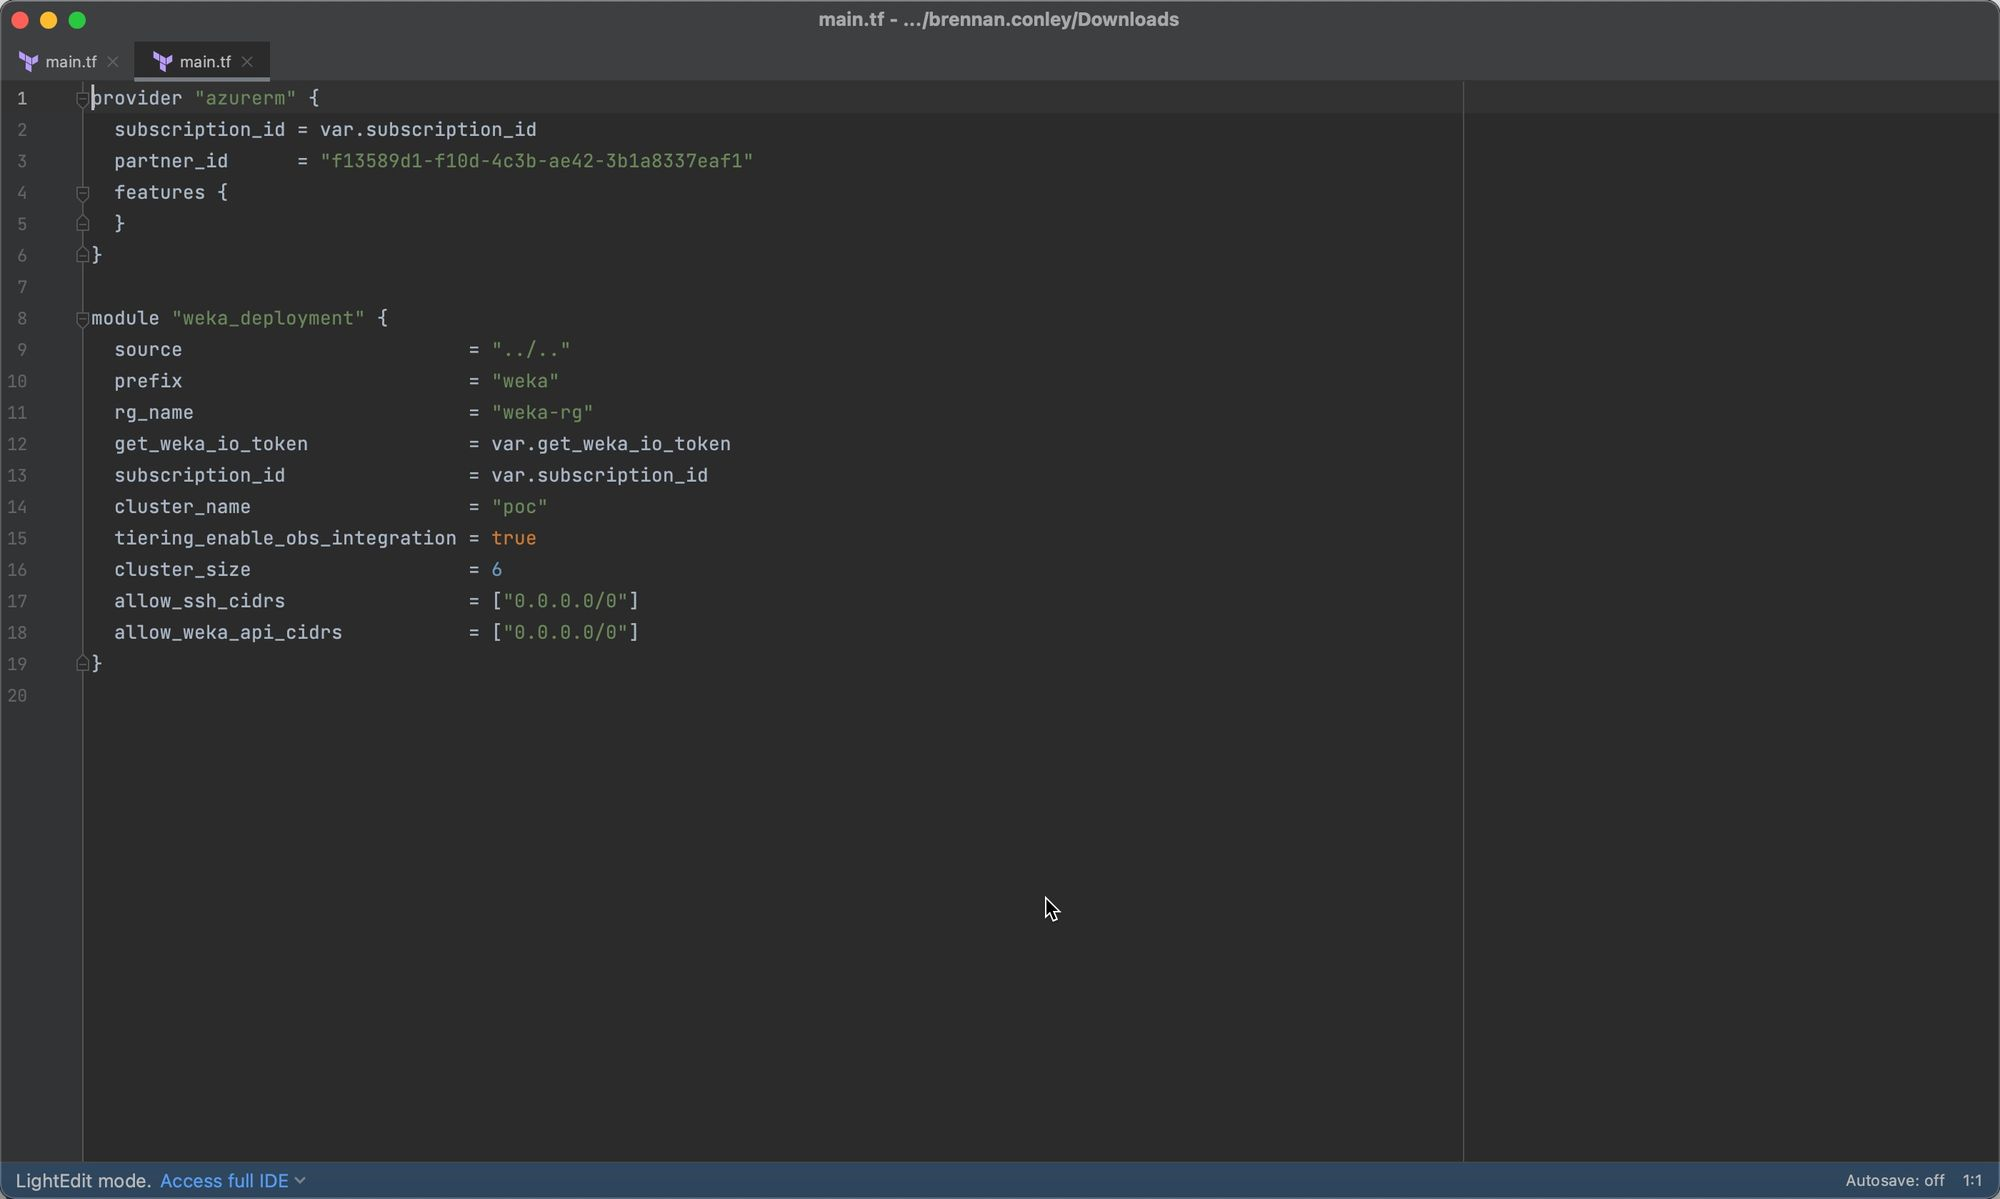Collapse the provider "azurerm" block fold marker
This screenshot has width=2000, height=1199.
[x=83, y=99]
